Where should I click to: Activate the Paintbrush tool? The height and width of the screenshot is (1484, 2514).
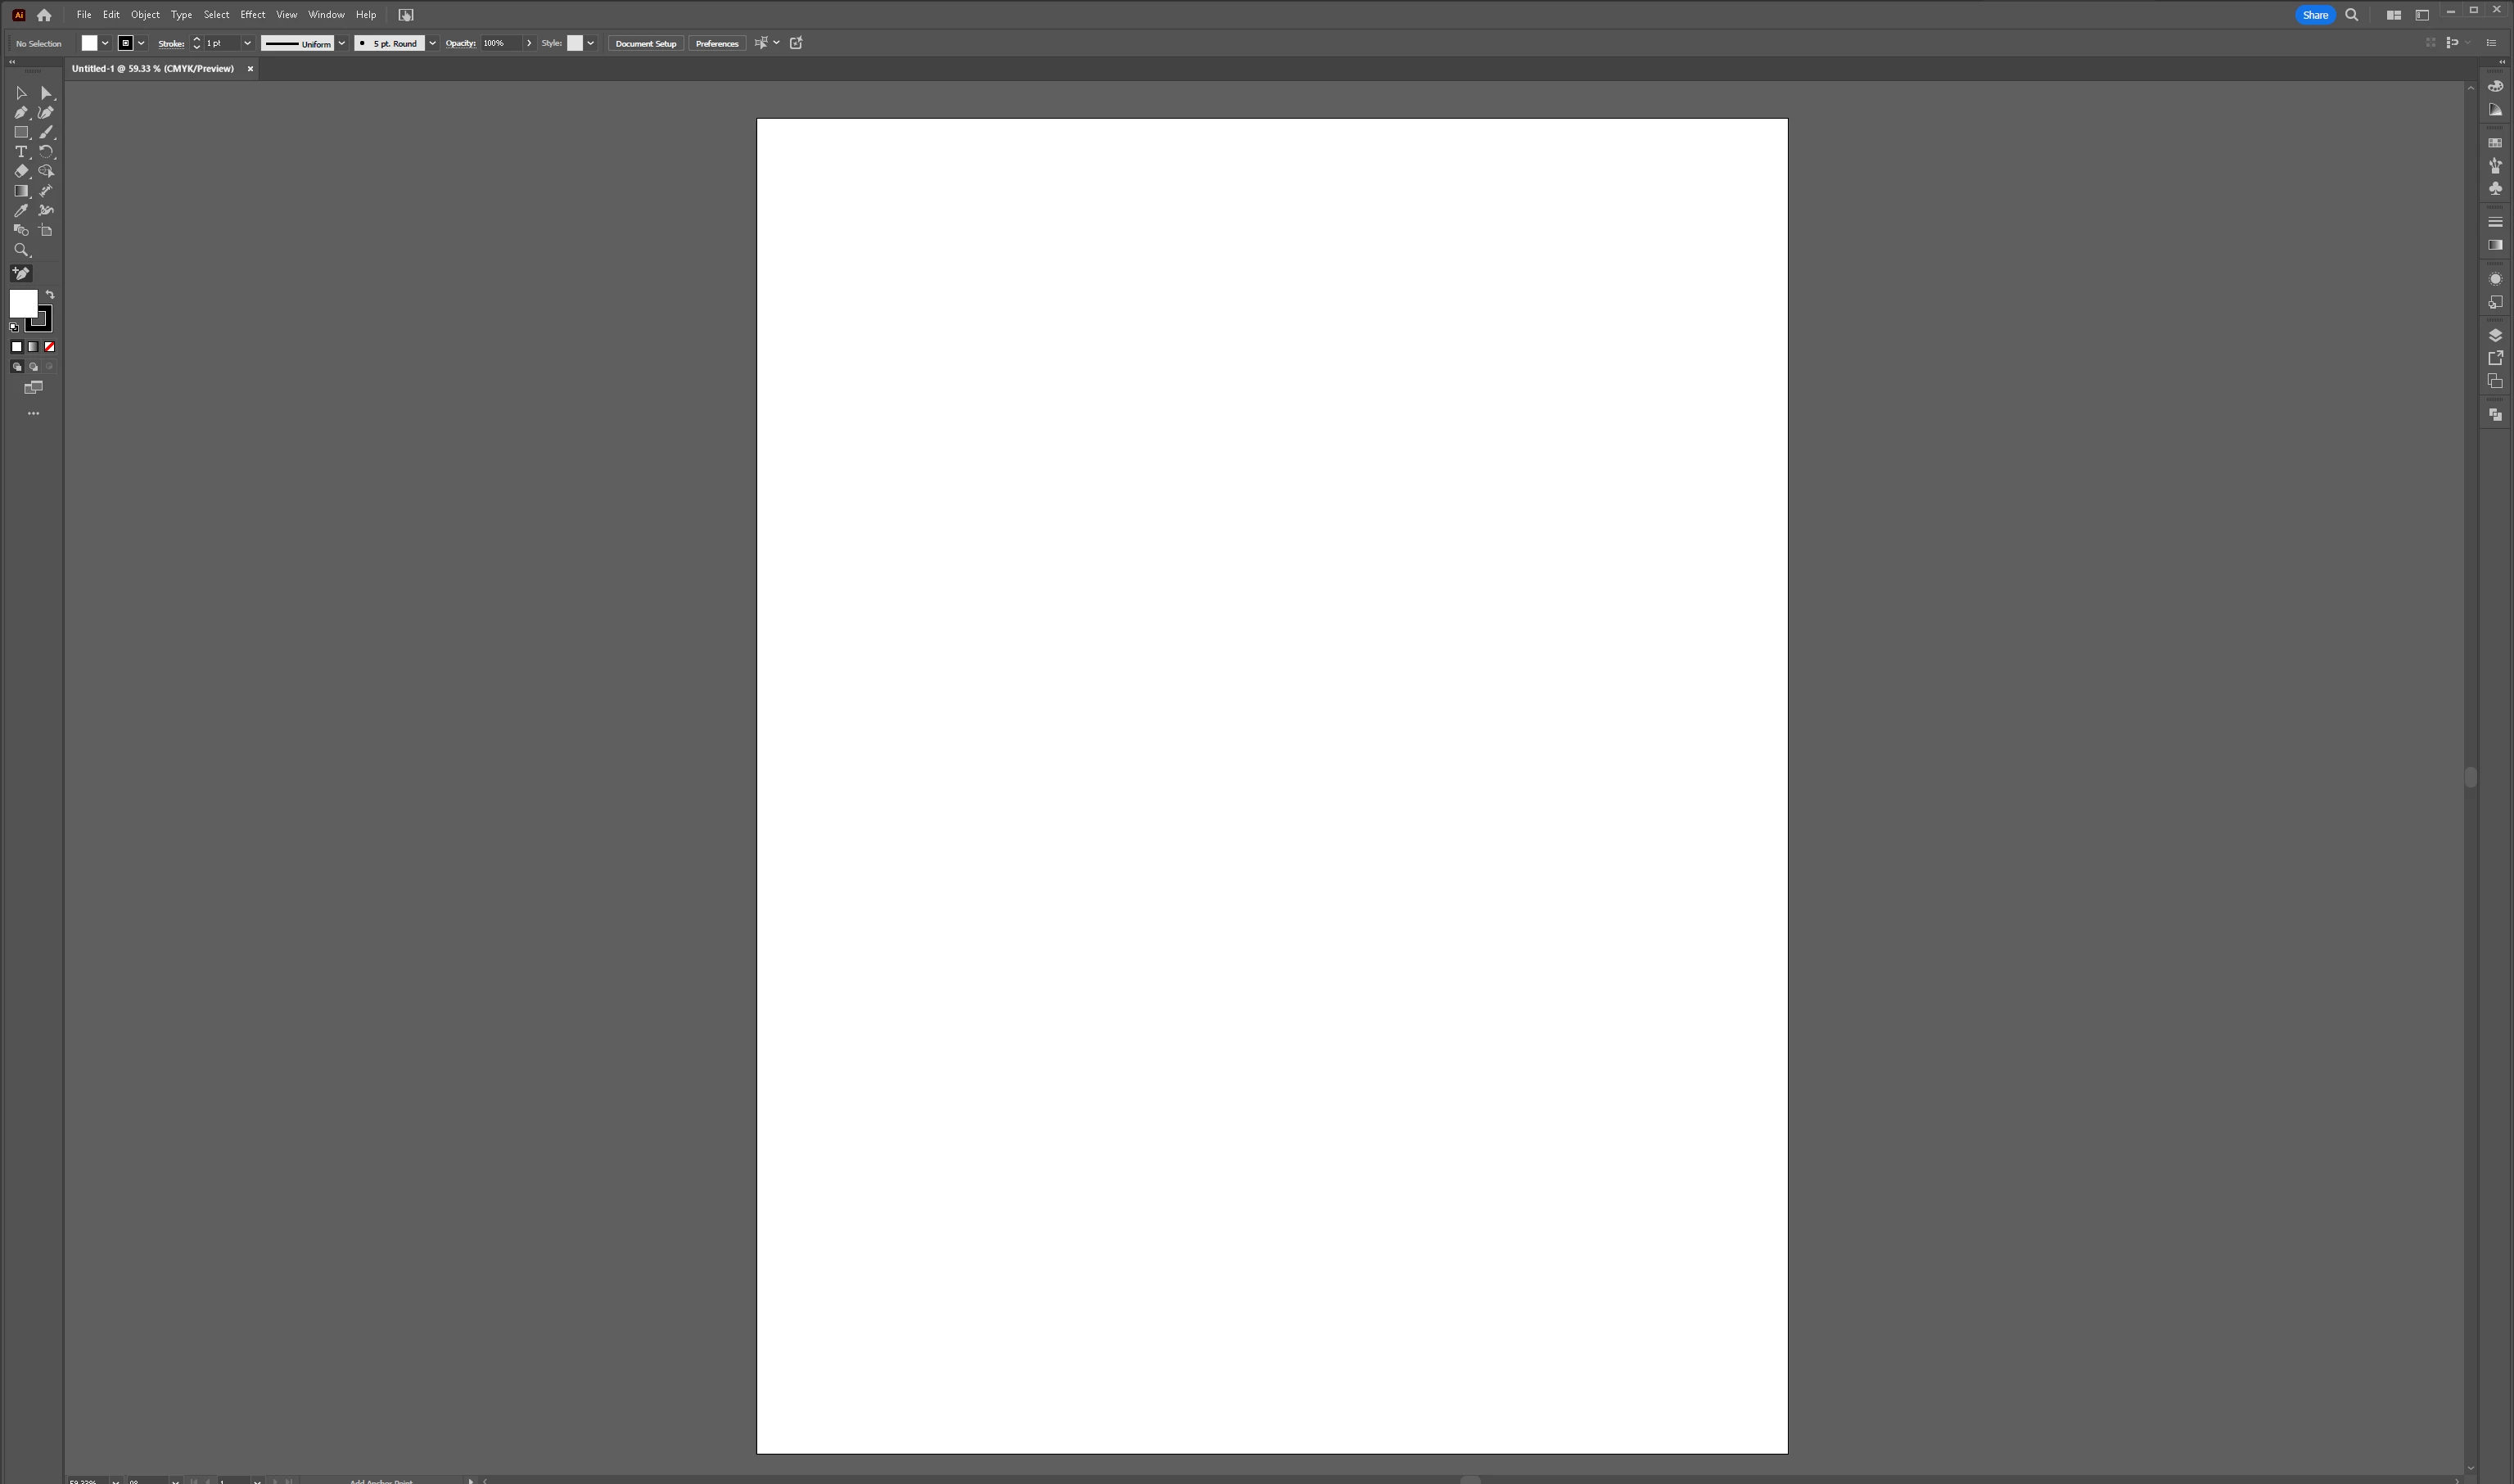(x=46, y=132)
